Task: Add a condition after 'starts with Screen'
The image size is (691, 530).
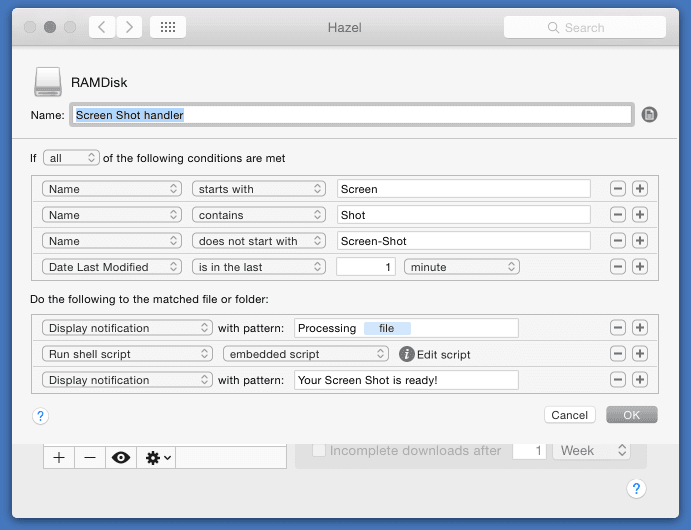Action: coord(640,189)
